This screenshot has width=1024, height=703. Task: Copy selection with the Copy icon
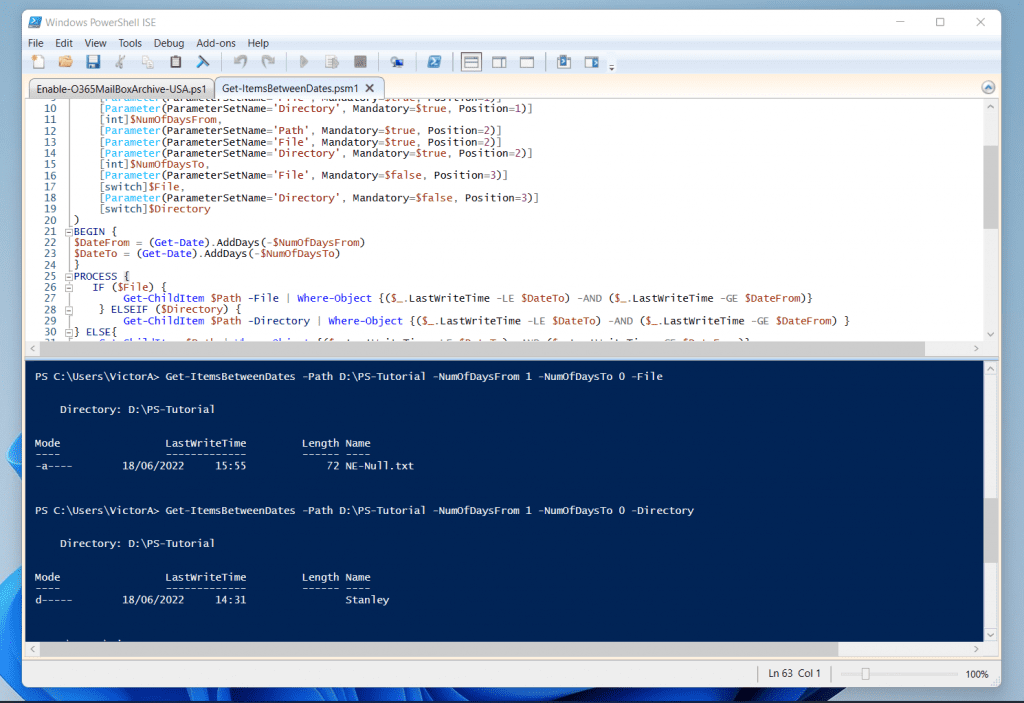[x=148, y=62]
